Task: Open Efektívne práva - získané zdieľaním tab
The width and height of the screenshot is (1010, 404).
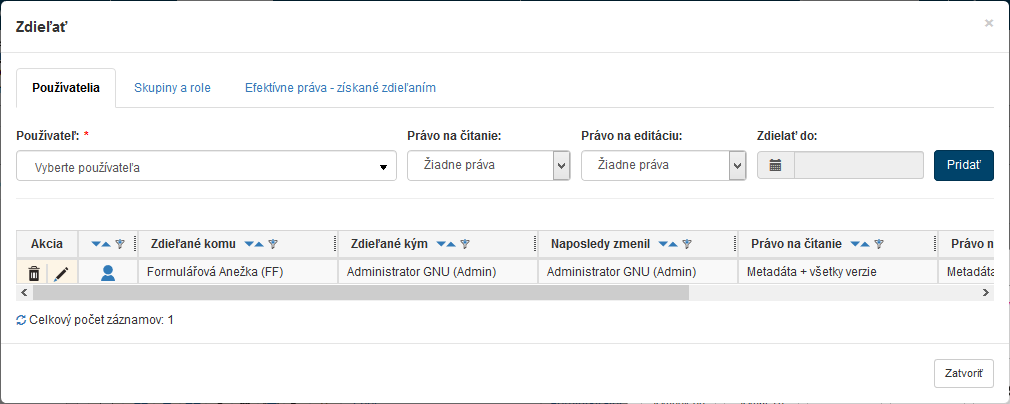Action: [x=340, y=88]
